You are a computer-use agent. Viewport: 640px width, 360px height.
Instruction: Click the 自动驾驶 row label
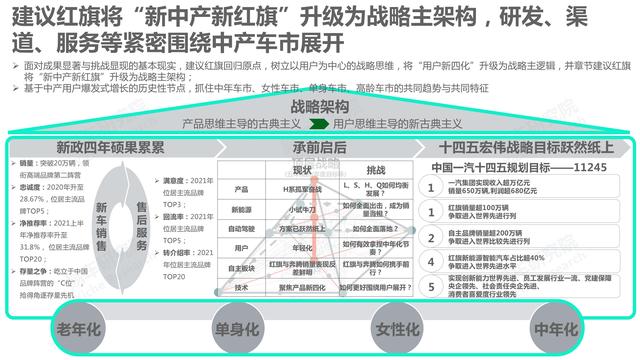click(242, 229)
